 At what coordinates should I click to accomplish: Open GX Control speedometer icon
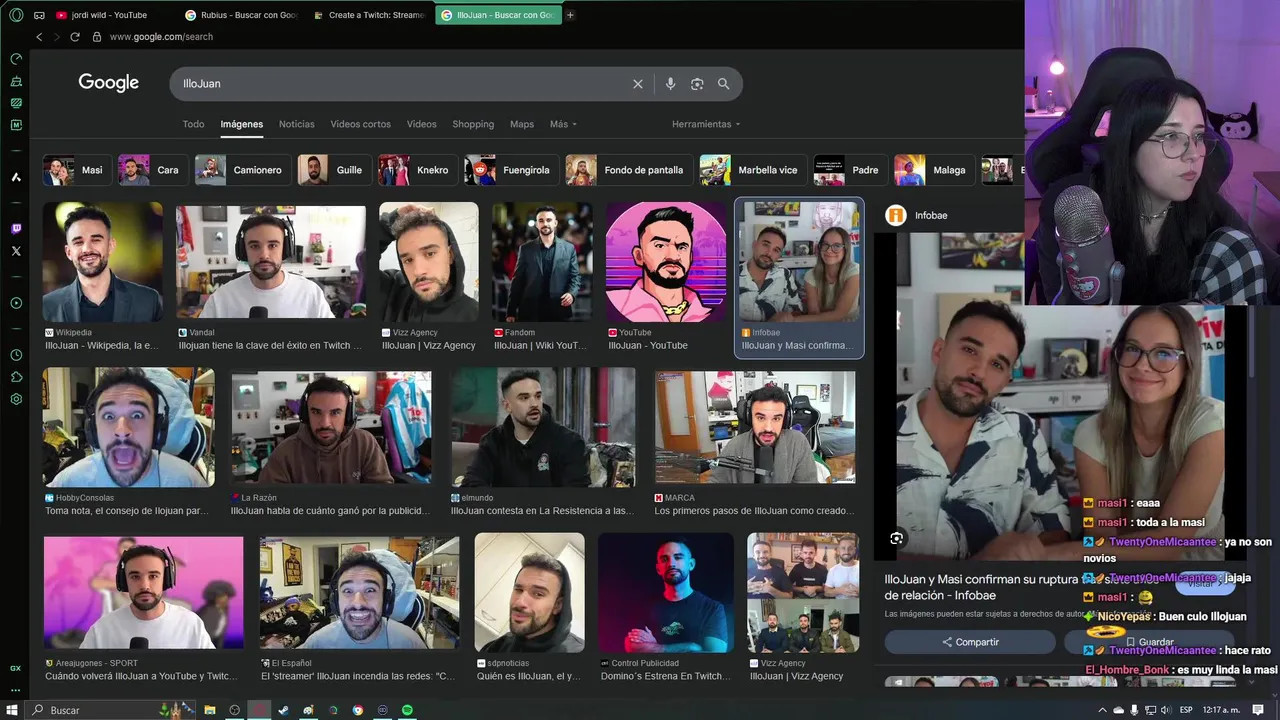click(x=16, y=59)
